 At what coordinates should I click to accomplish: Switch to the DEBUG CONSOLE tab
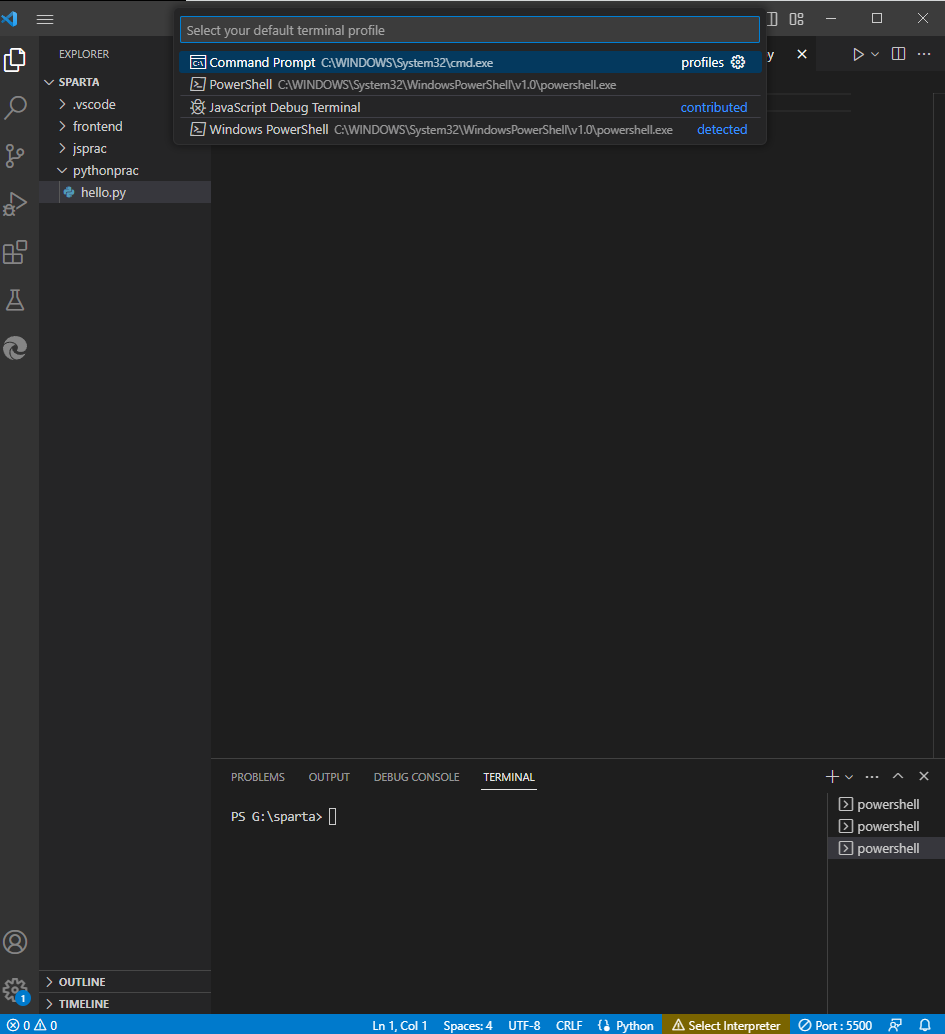(416, 777)
